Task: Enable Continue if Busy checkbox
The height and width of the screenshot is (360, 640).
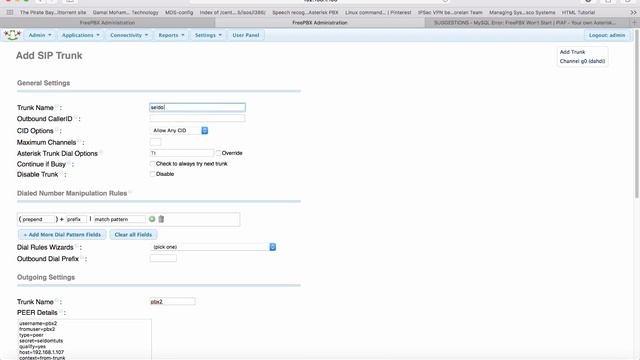Action: tap(152, 164)
